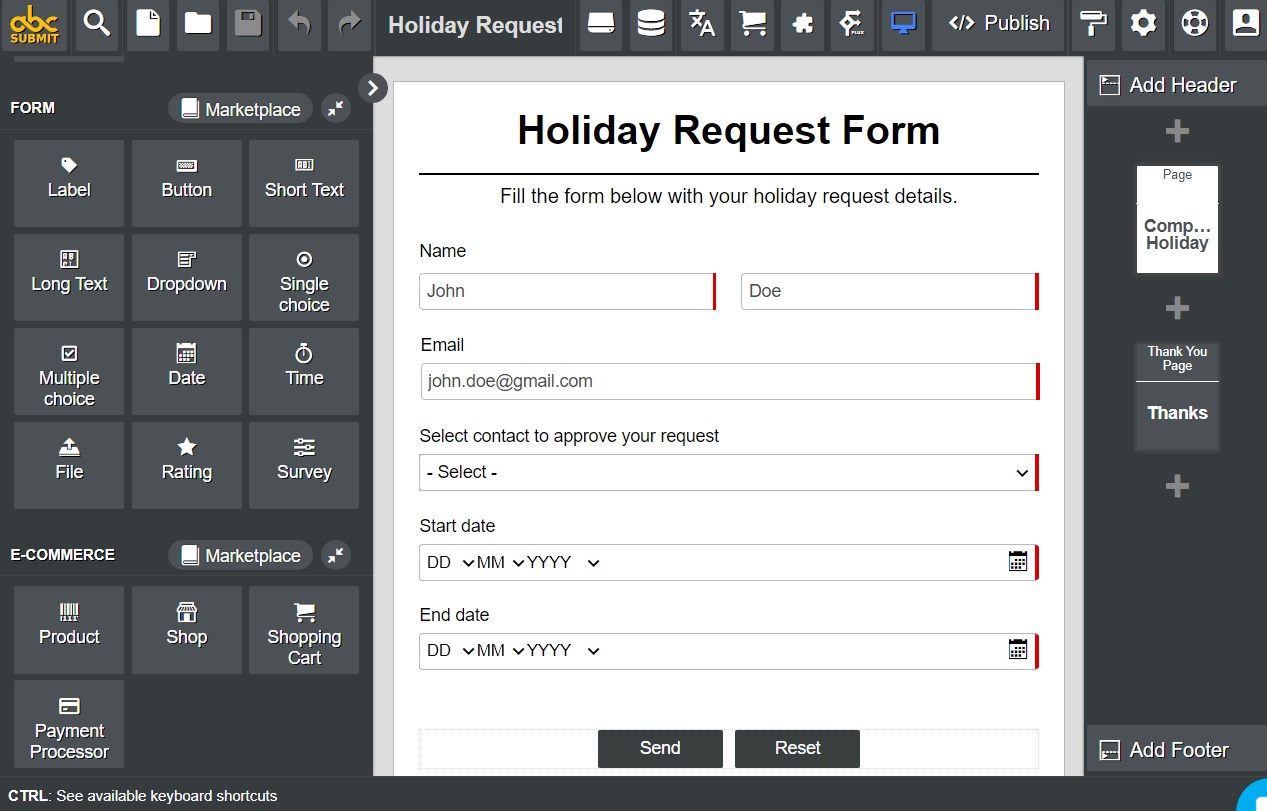Open Start date calendar picker
Viewport: 1267px width, 811px height.
1018,561
